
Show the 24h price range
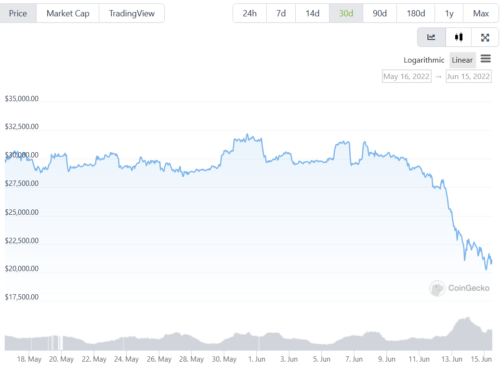tap(250, 13)
